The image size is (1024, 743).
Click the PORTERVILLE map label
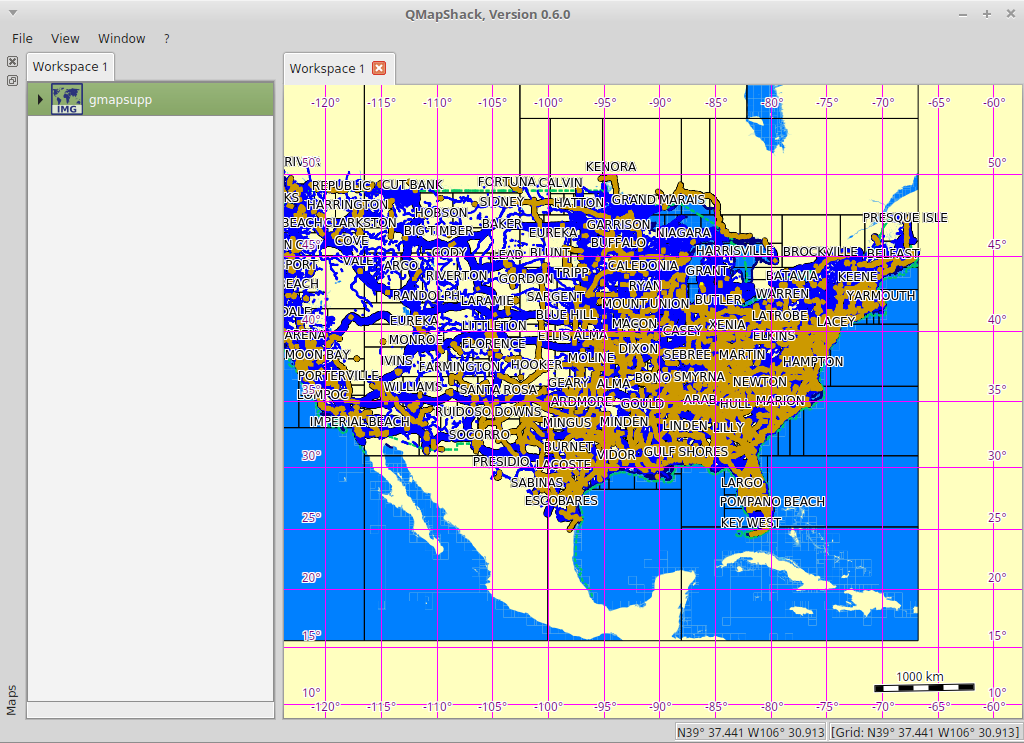338,376
